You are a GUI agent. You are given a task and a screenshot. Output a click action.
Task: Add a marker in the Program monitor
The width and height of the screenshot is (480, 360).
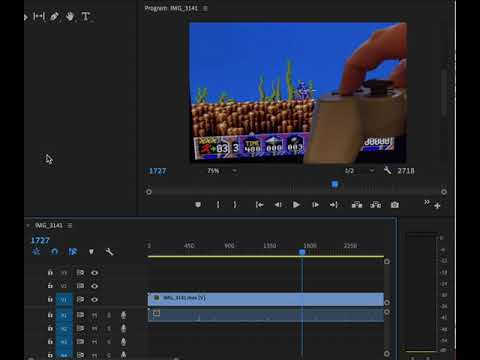point(198,205)
